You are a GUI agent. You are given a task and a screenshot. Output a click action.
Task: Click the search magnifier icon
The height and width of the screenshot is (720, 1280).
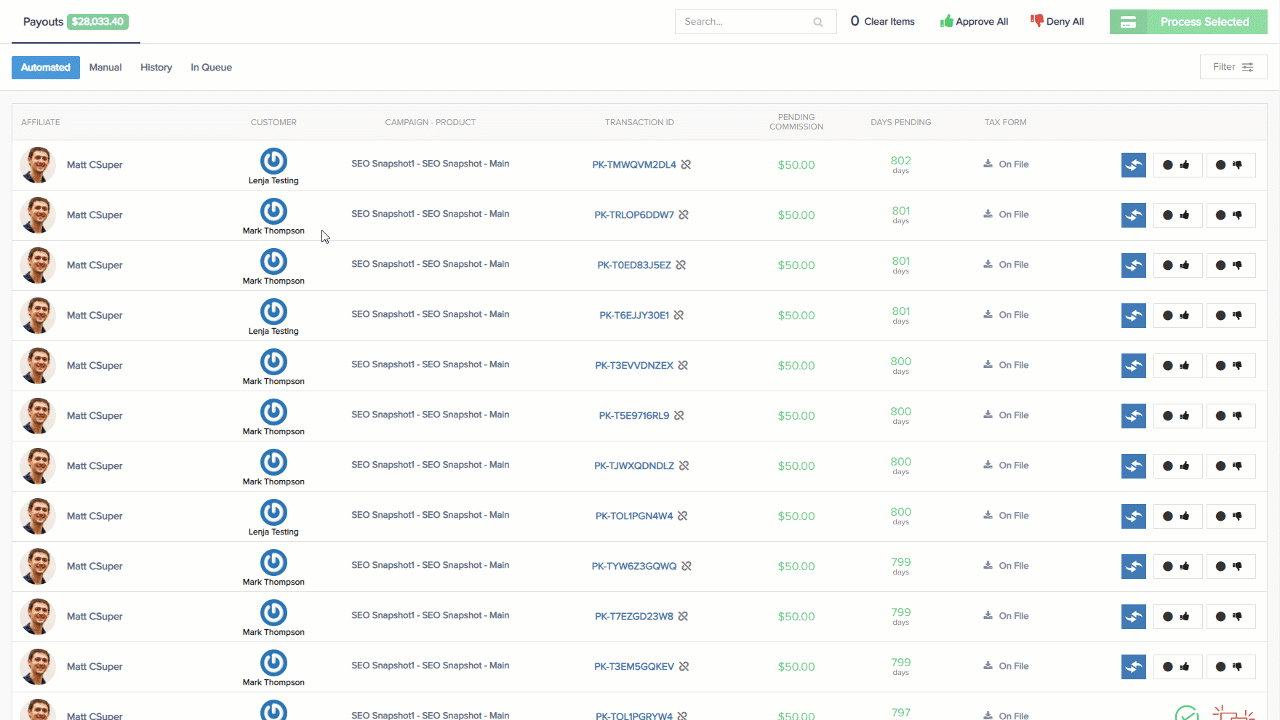coord(818,22)
